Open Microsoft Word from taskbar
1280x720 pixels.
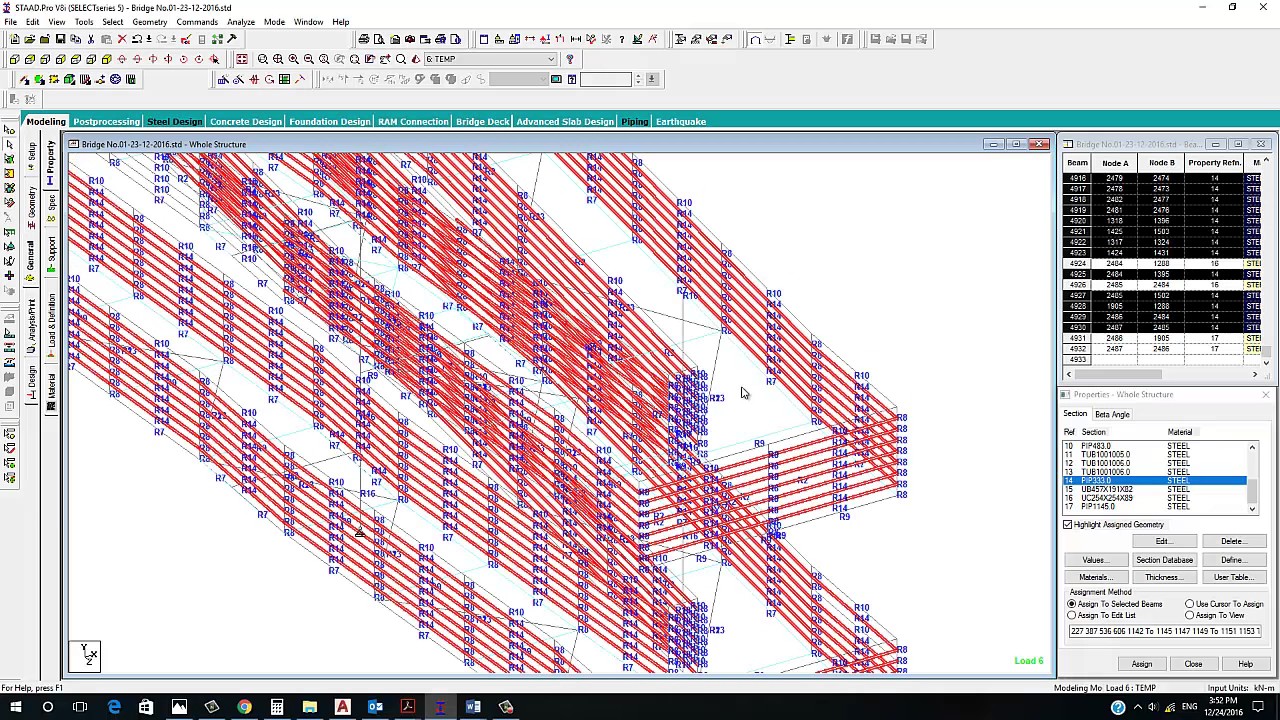[x=473, y=707]
